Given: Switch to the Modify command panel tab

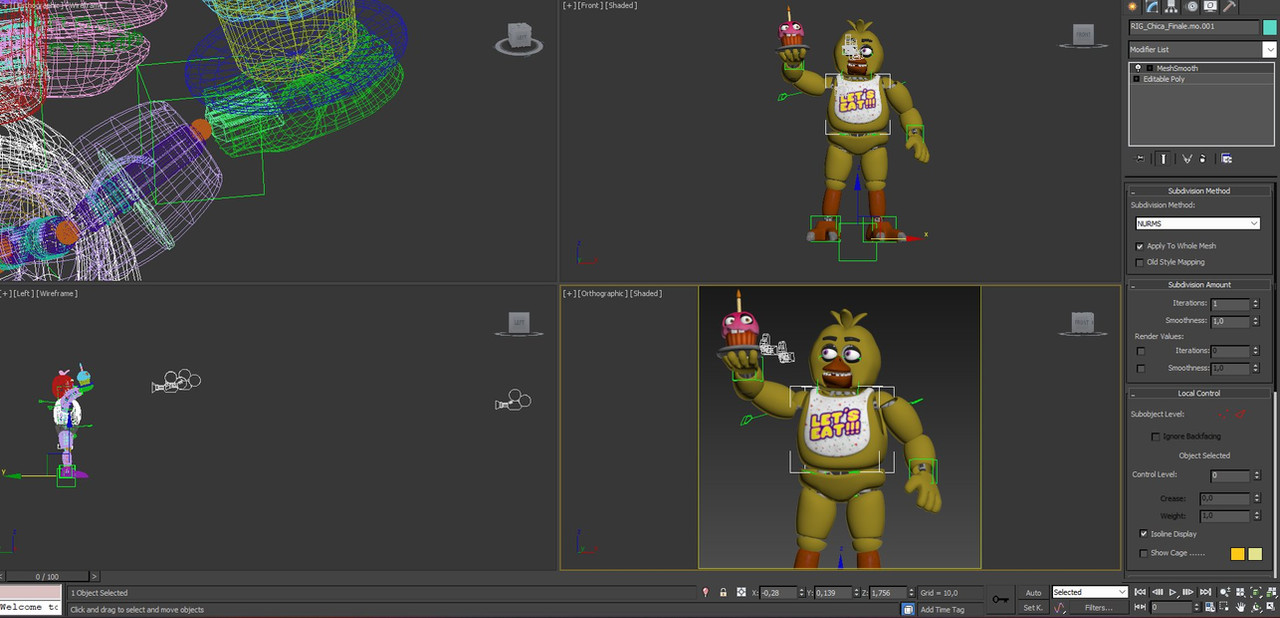Looking at the screenshot, I should click(x=1150, y=7).
